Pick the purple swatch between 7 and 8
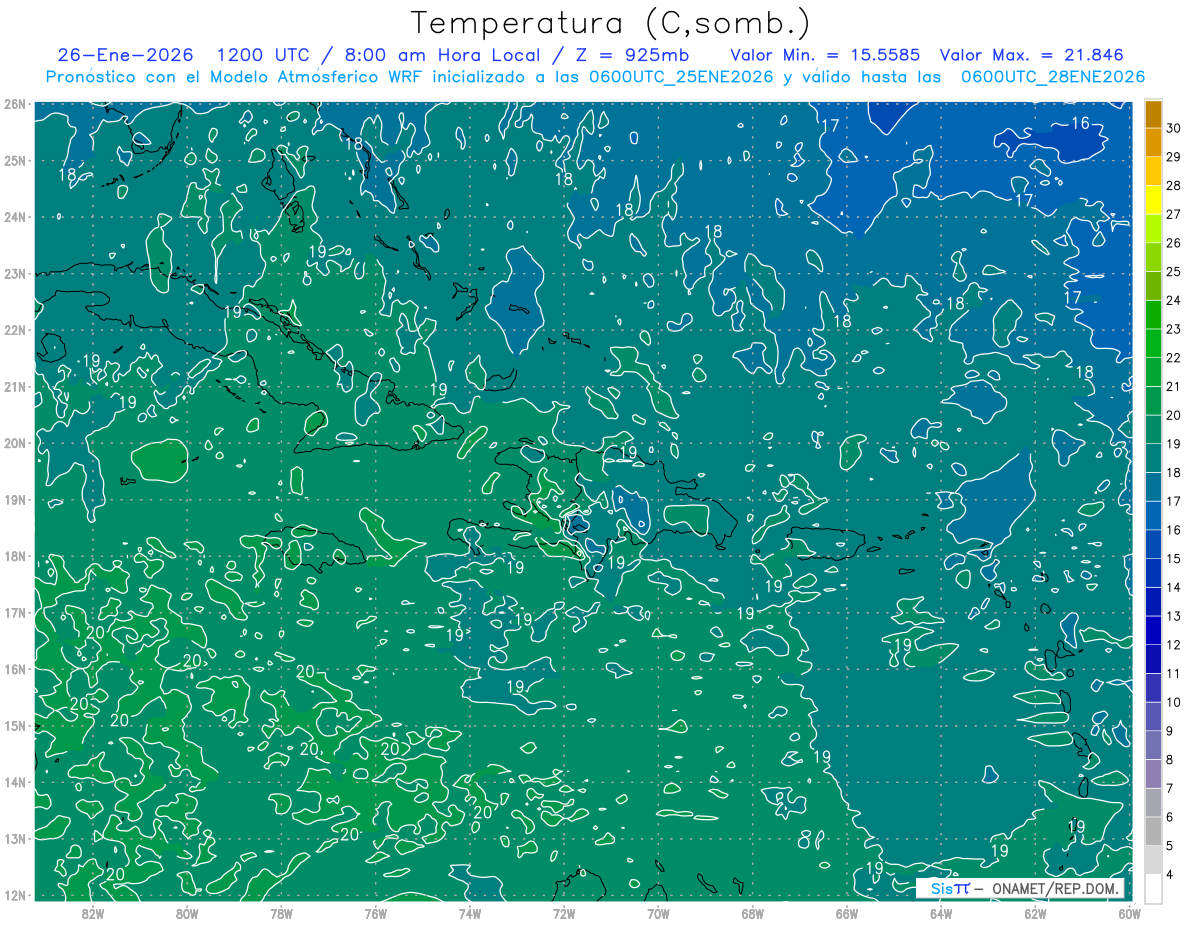Viewport: 1200px width, 927px height. click(1153, 774)
